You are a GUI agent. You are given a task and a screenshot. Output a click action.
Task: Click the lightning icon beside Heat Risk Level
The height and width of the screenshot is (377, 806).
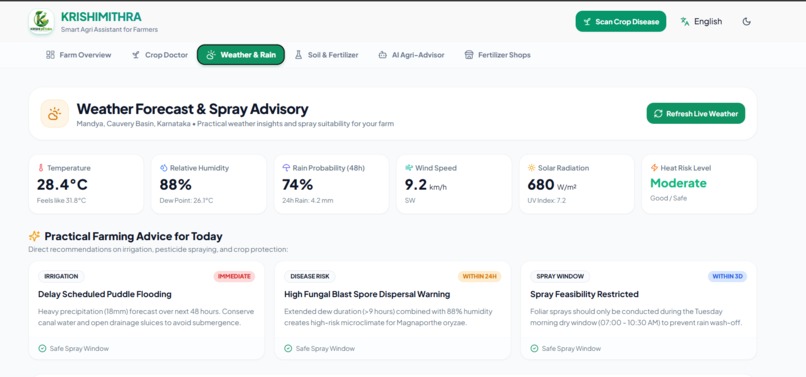(654, 168)
